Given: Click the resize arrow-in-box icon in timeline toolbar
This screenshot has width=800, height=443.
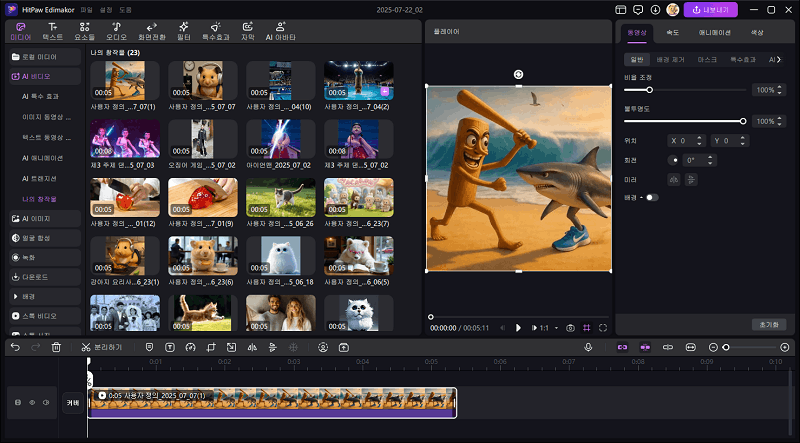Looking at the screenshot, I should [x=231, y=347].
